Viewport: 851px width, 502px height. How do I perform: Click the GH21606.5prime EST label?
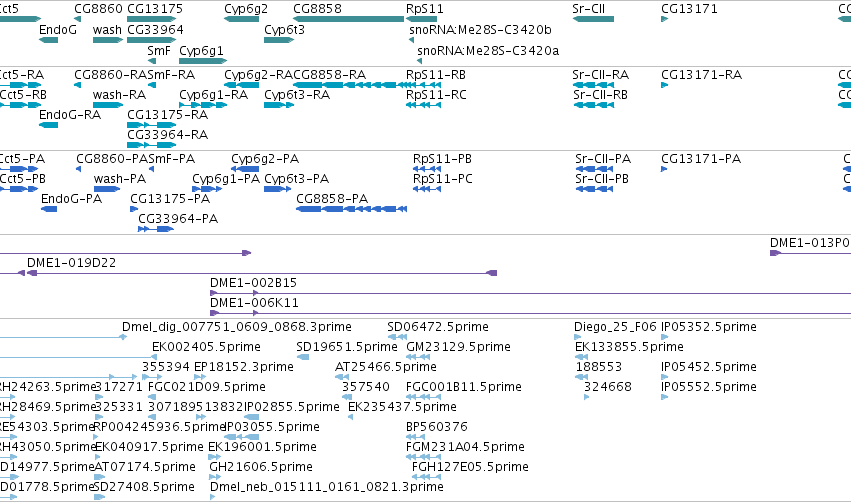point(261,467)
